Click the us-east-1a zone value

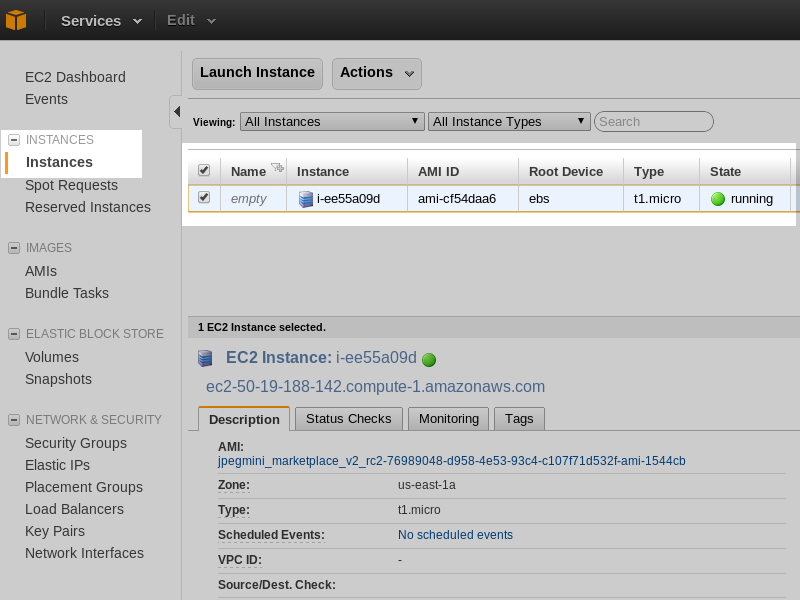[x=427, y=485]
